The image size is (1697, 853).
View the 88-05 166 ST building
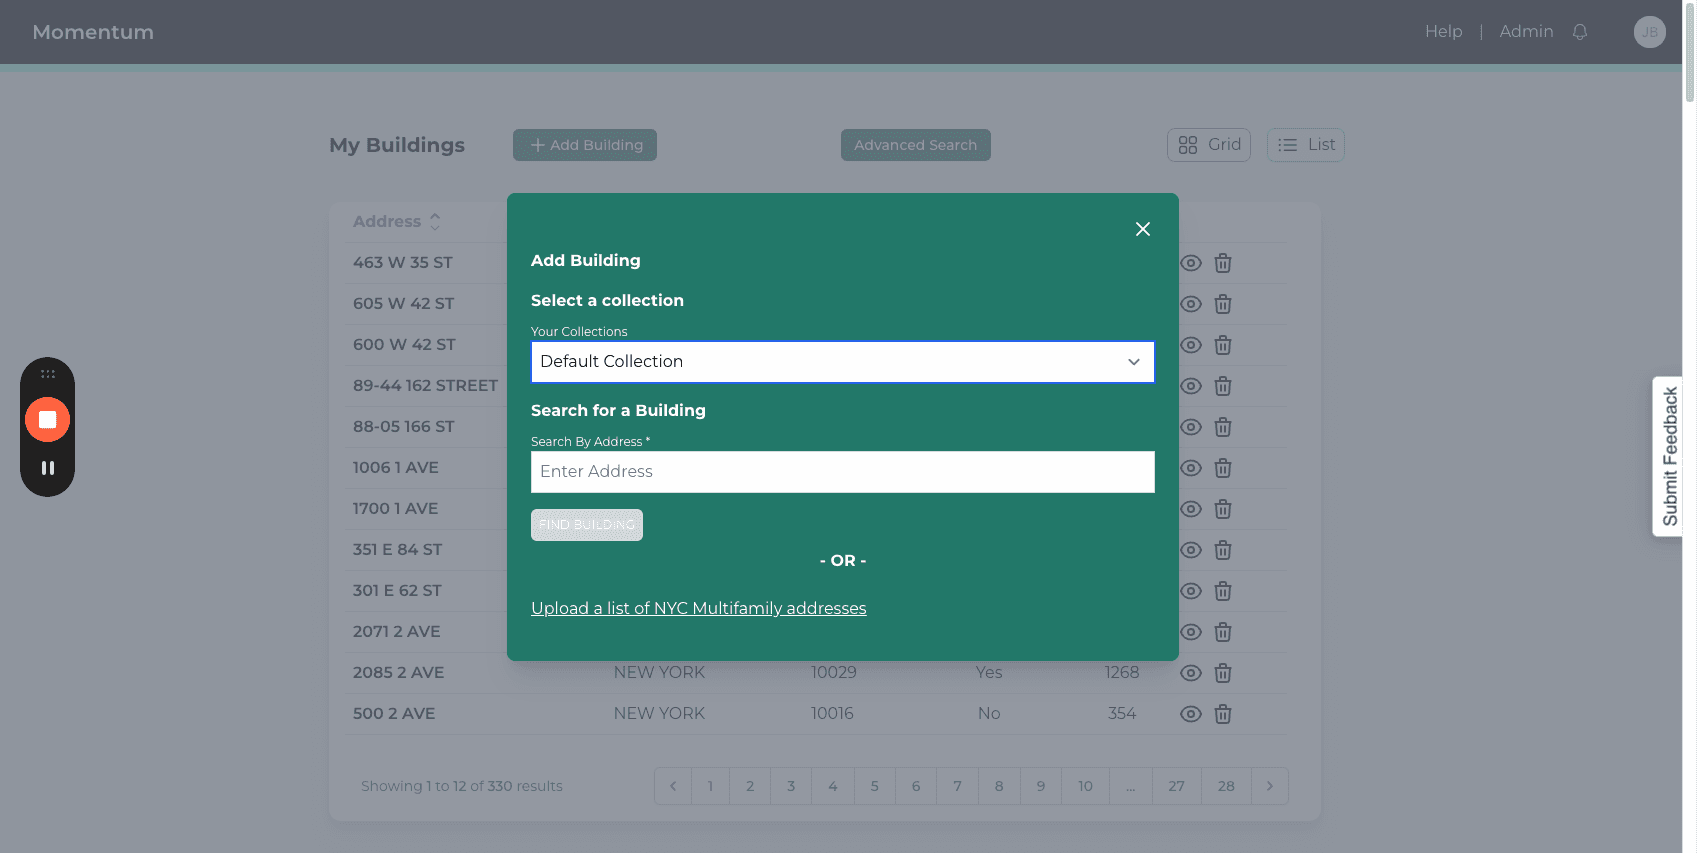click(1190, 427)
